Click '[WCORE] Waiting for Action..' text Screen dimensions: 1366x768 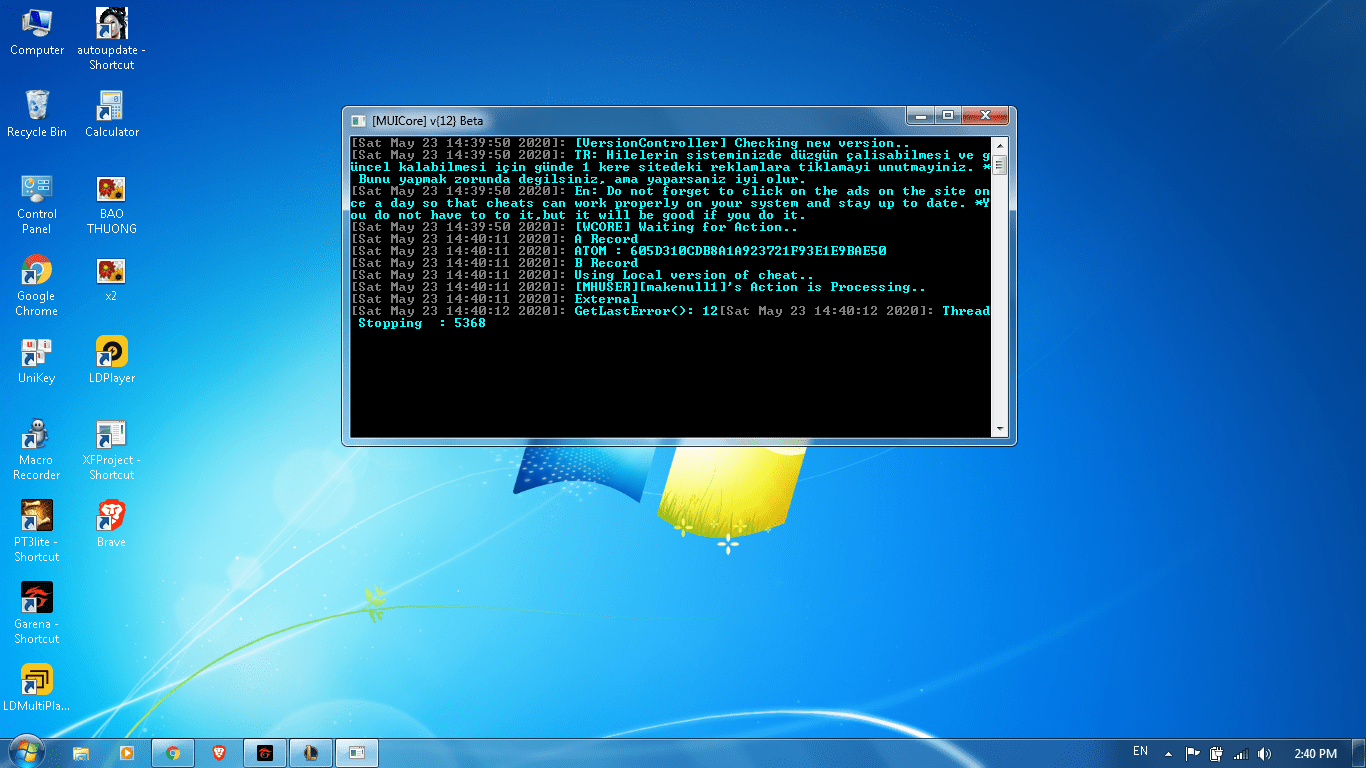tap(686, 227)
